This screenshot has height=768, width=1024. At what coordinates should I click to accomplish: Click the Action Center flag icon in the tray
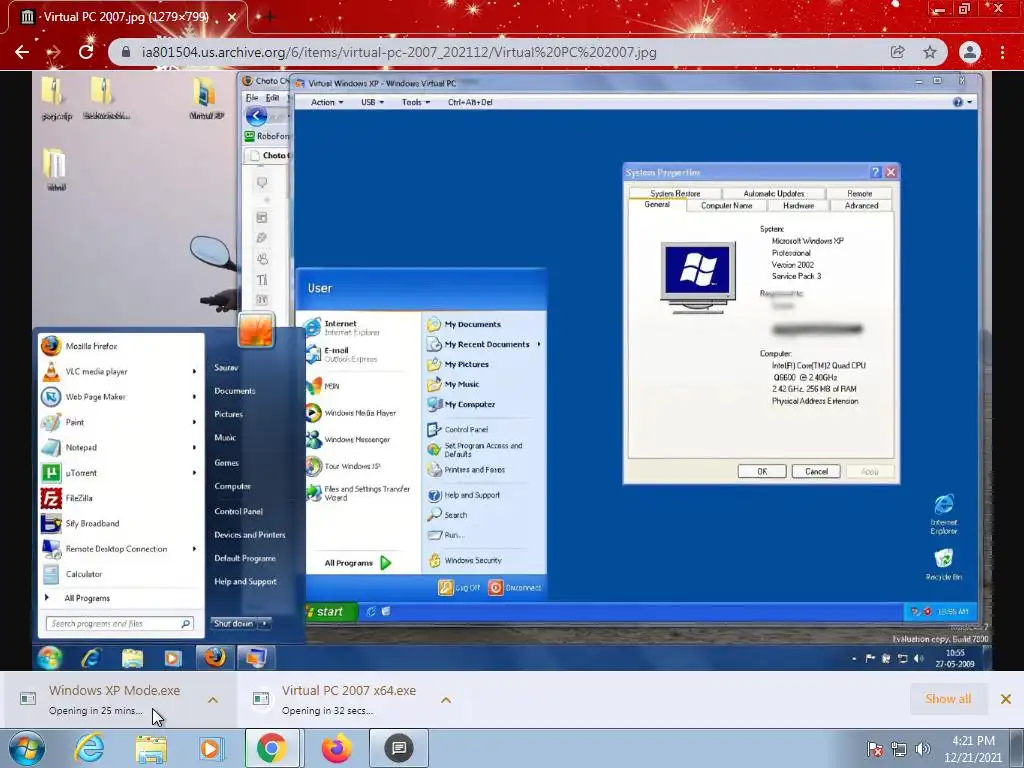click(x=874, y=749)
